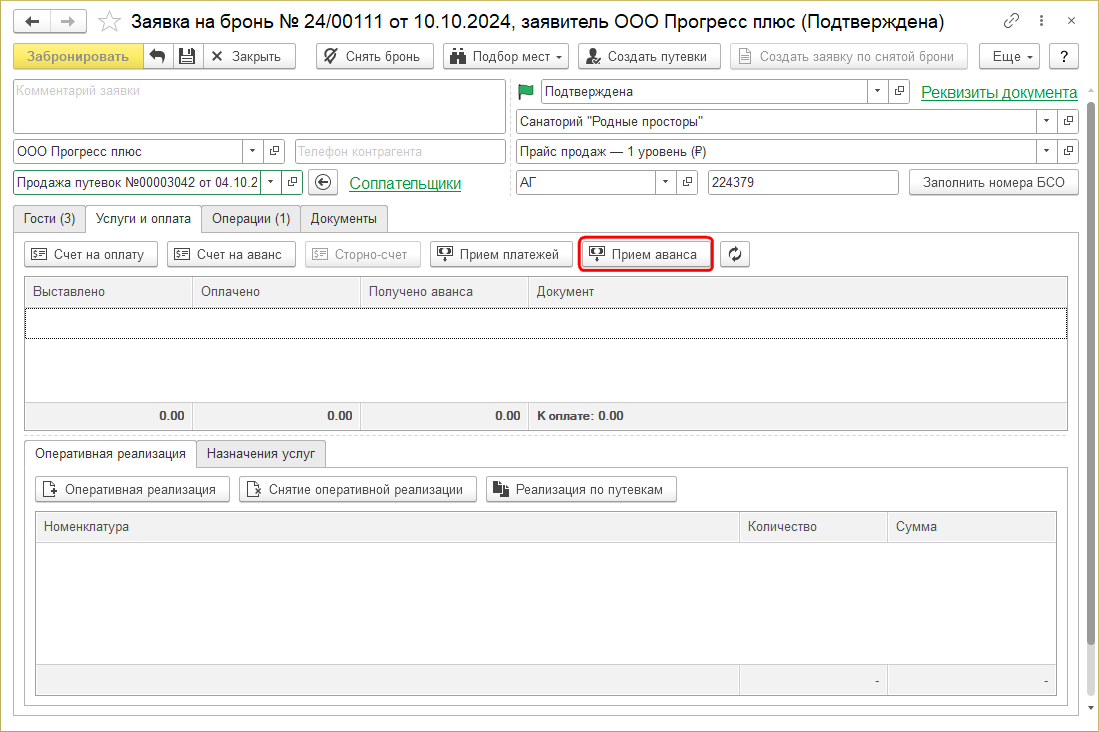
Task: Click the Оплачено column header
Action: pyautogui.click(x=276, y=292)
